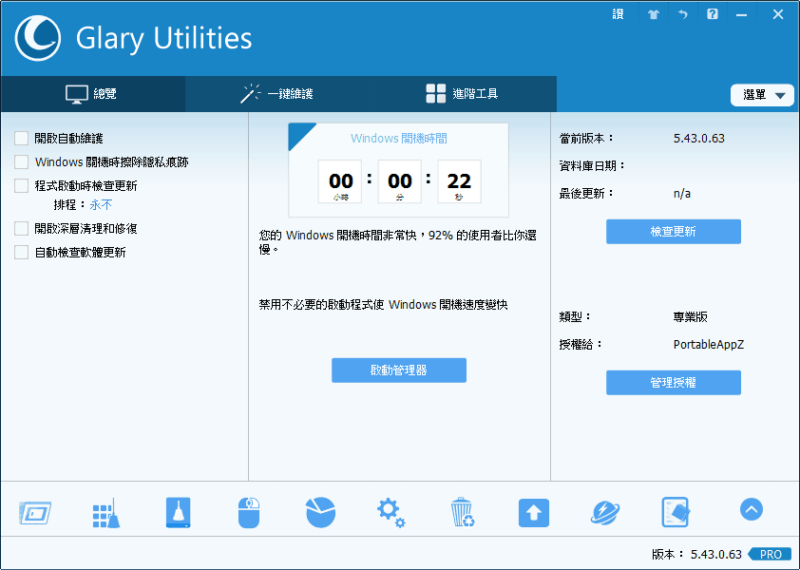Open the help question mark icon
This screenshot has width=800, height=570.
(712, 14)
